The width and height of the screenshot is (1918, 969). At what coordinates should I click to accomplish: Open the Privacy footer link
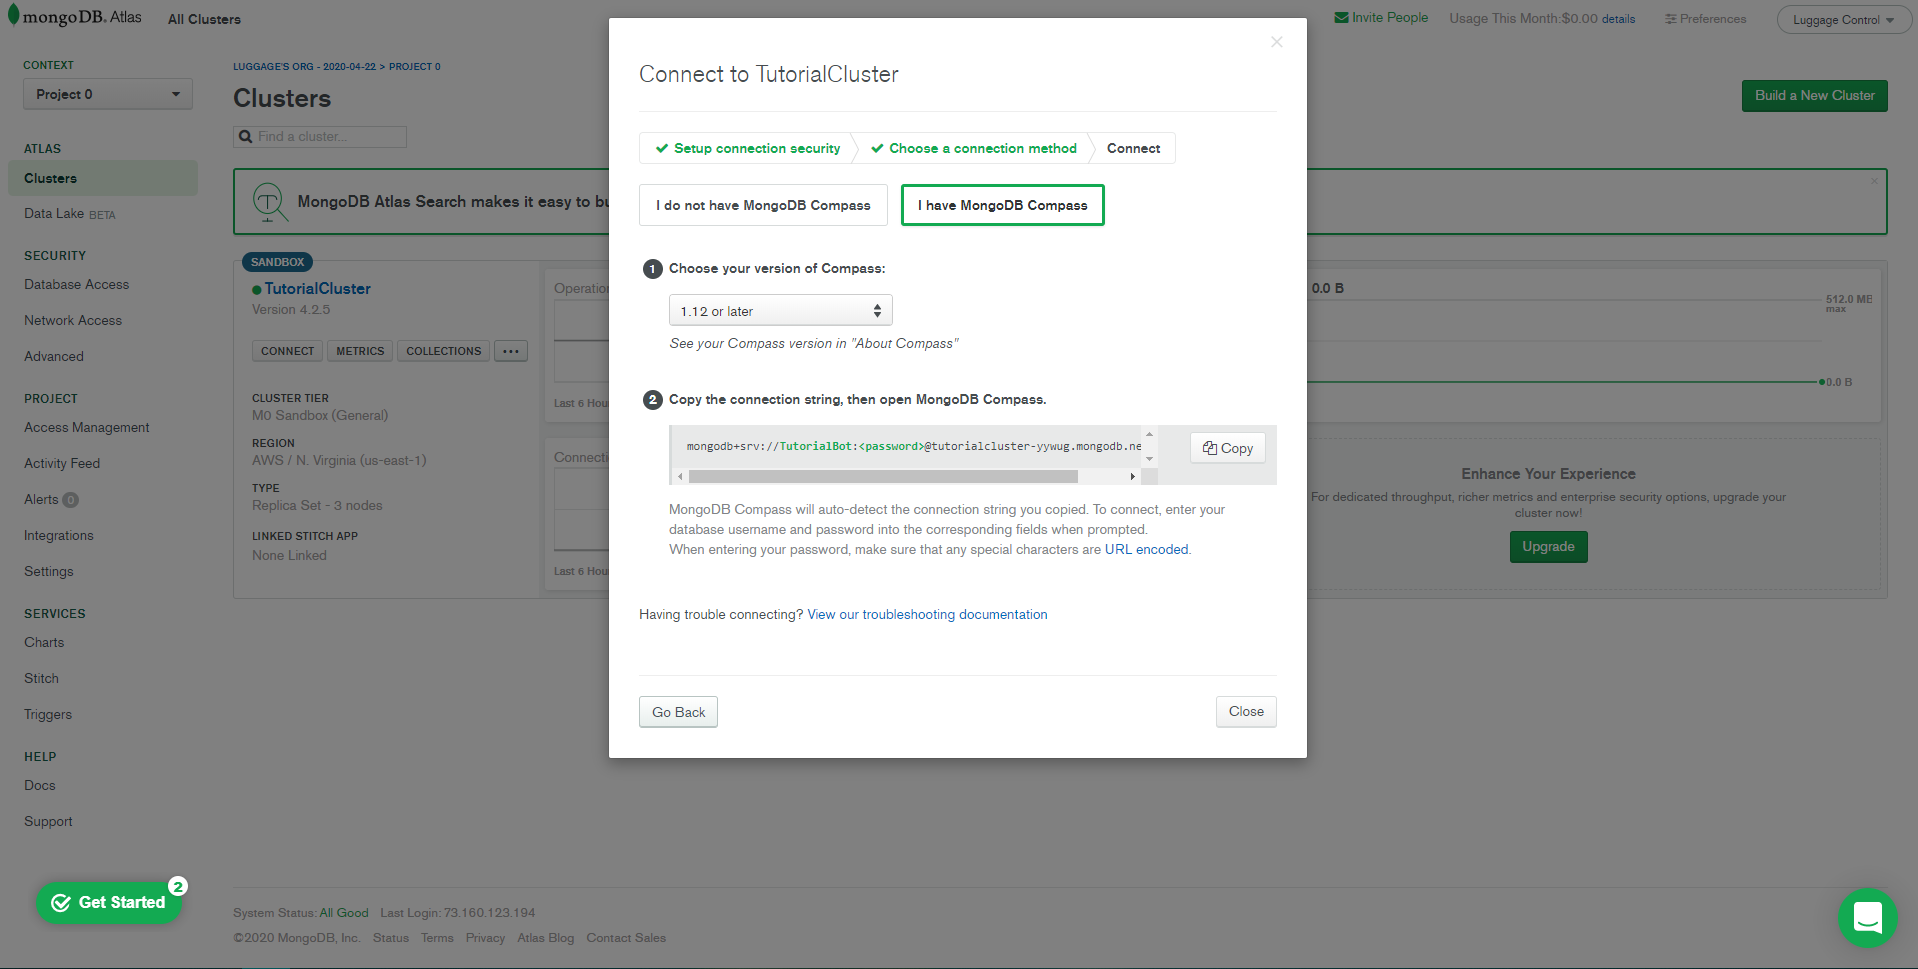point(485,938)
